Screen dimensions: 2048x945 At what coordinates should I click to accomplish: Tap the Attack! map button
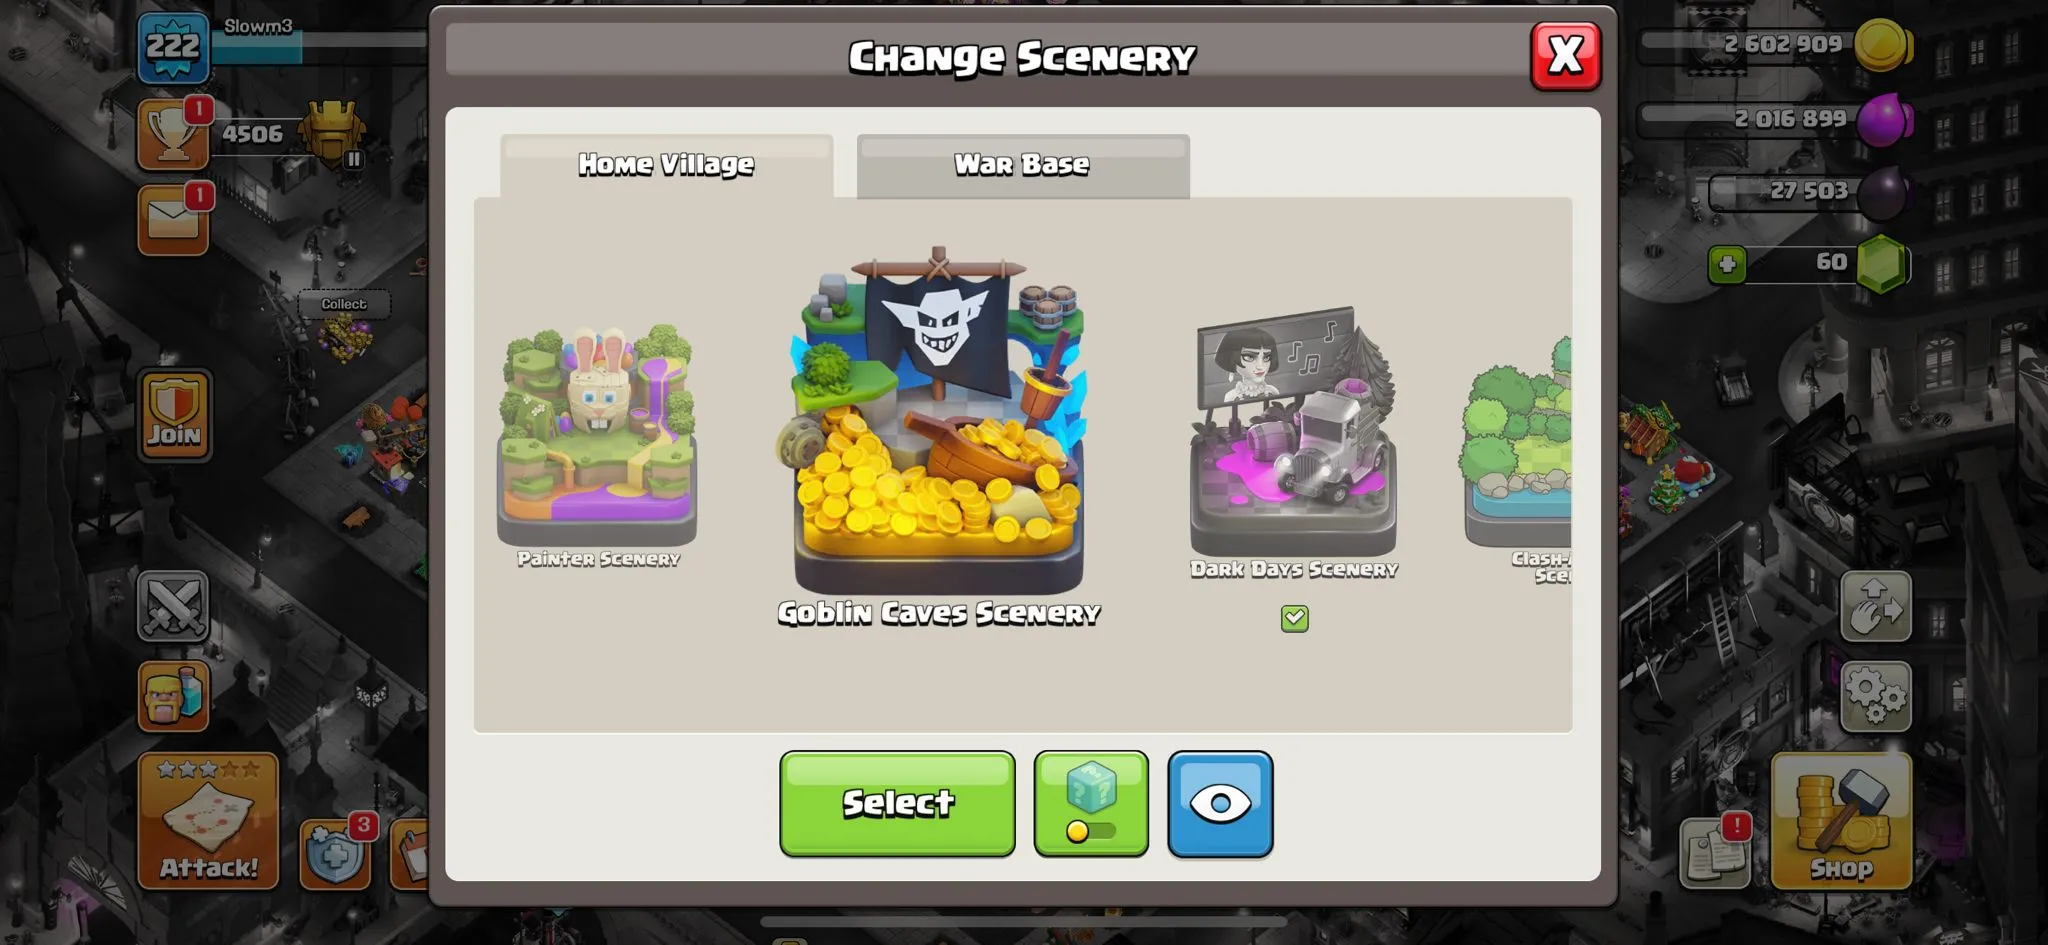click(208, 821)
